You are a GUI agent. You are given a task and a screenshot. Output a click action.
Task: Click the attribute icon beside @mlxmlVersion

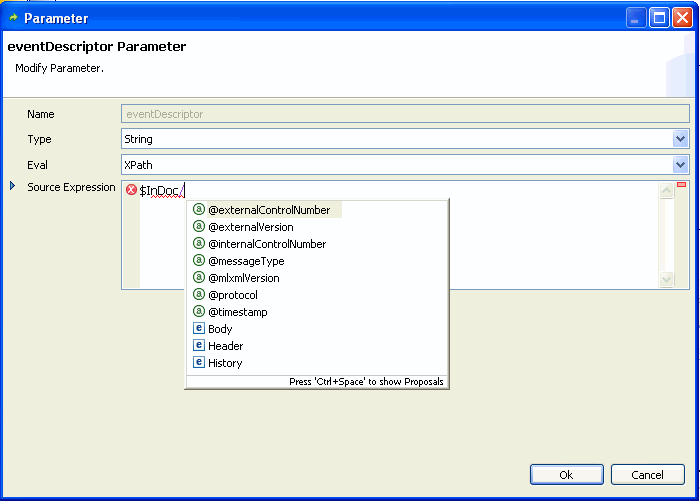click(x=199, y=277)
